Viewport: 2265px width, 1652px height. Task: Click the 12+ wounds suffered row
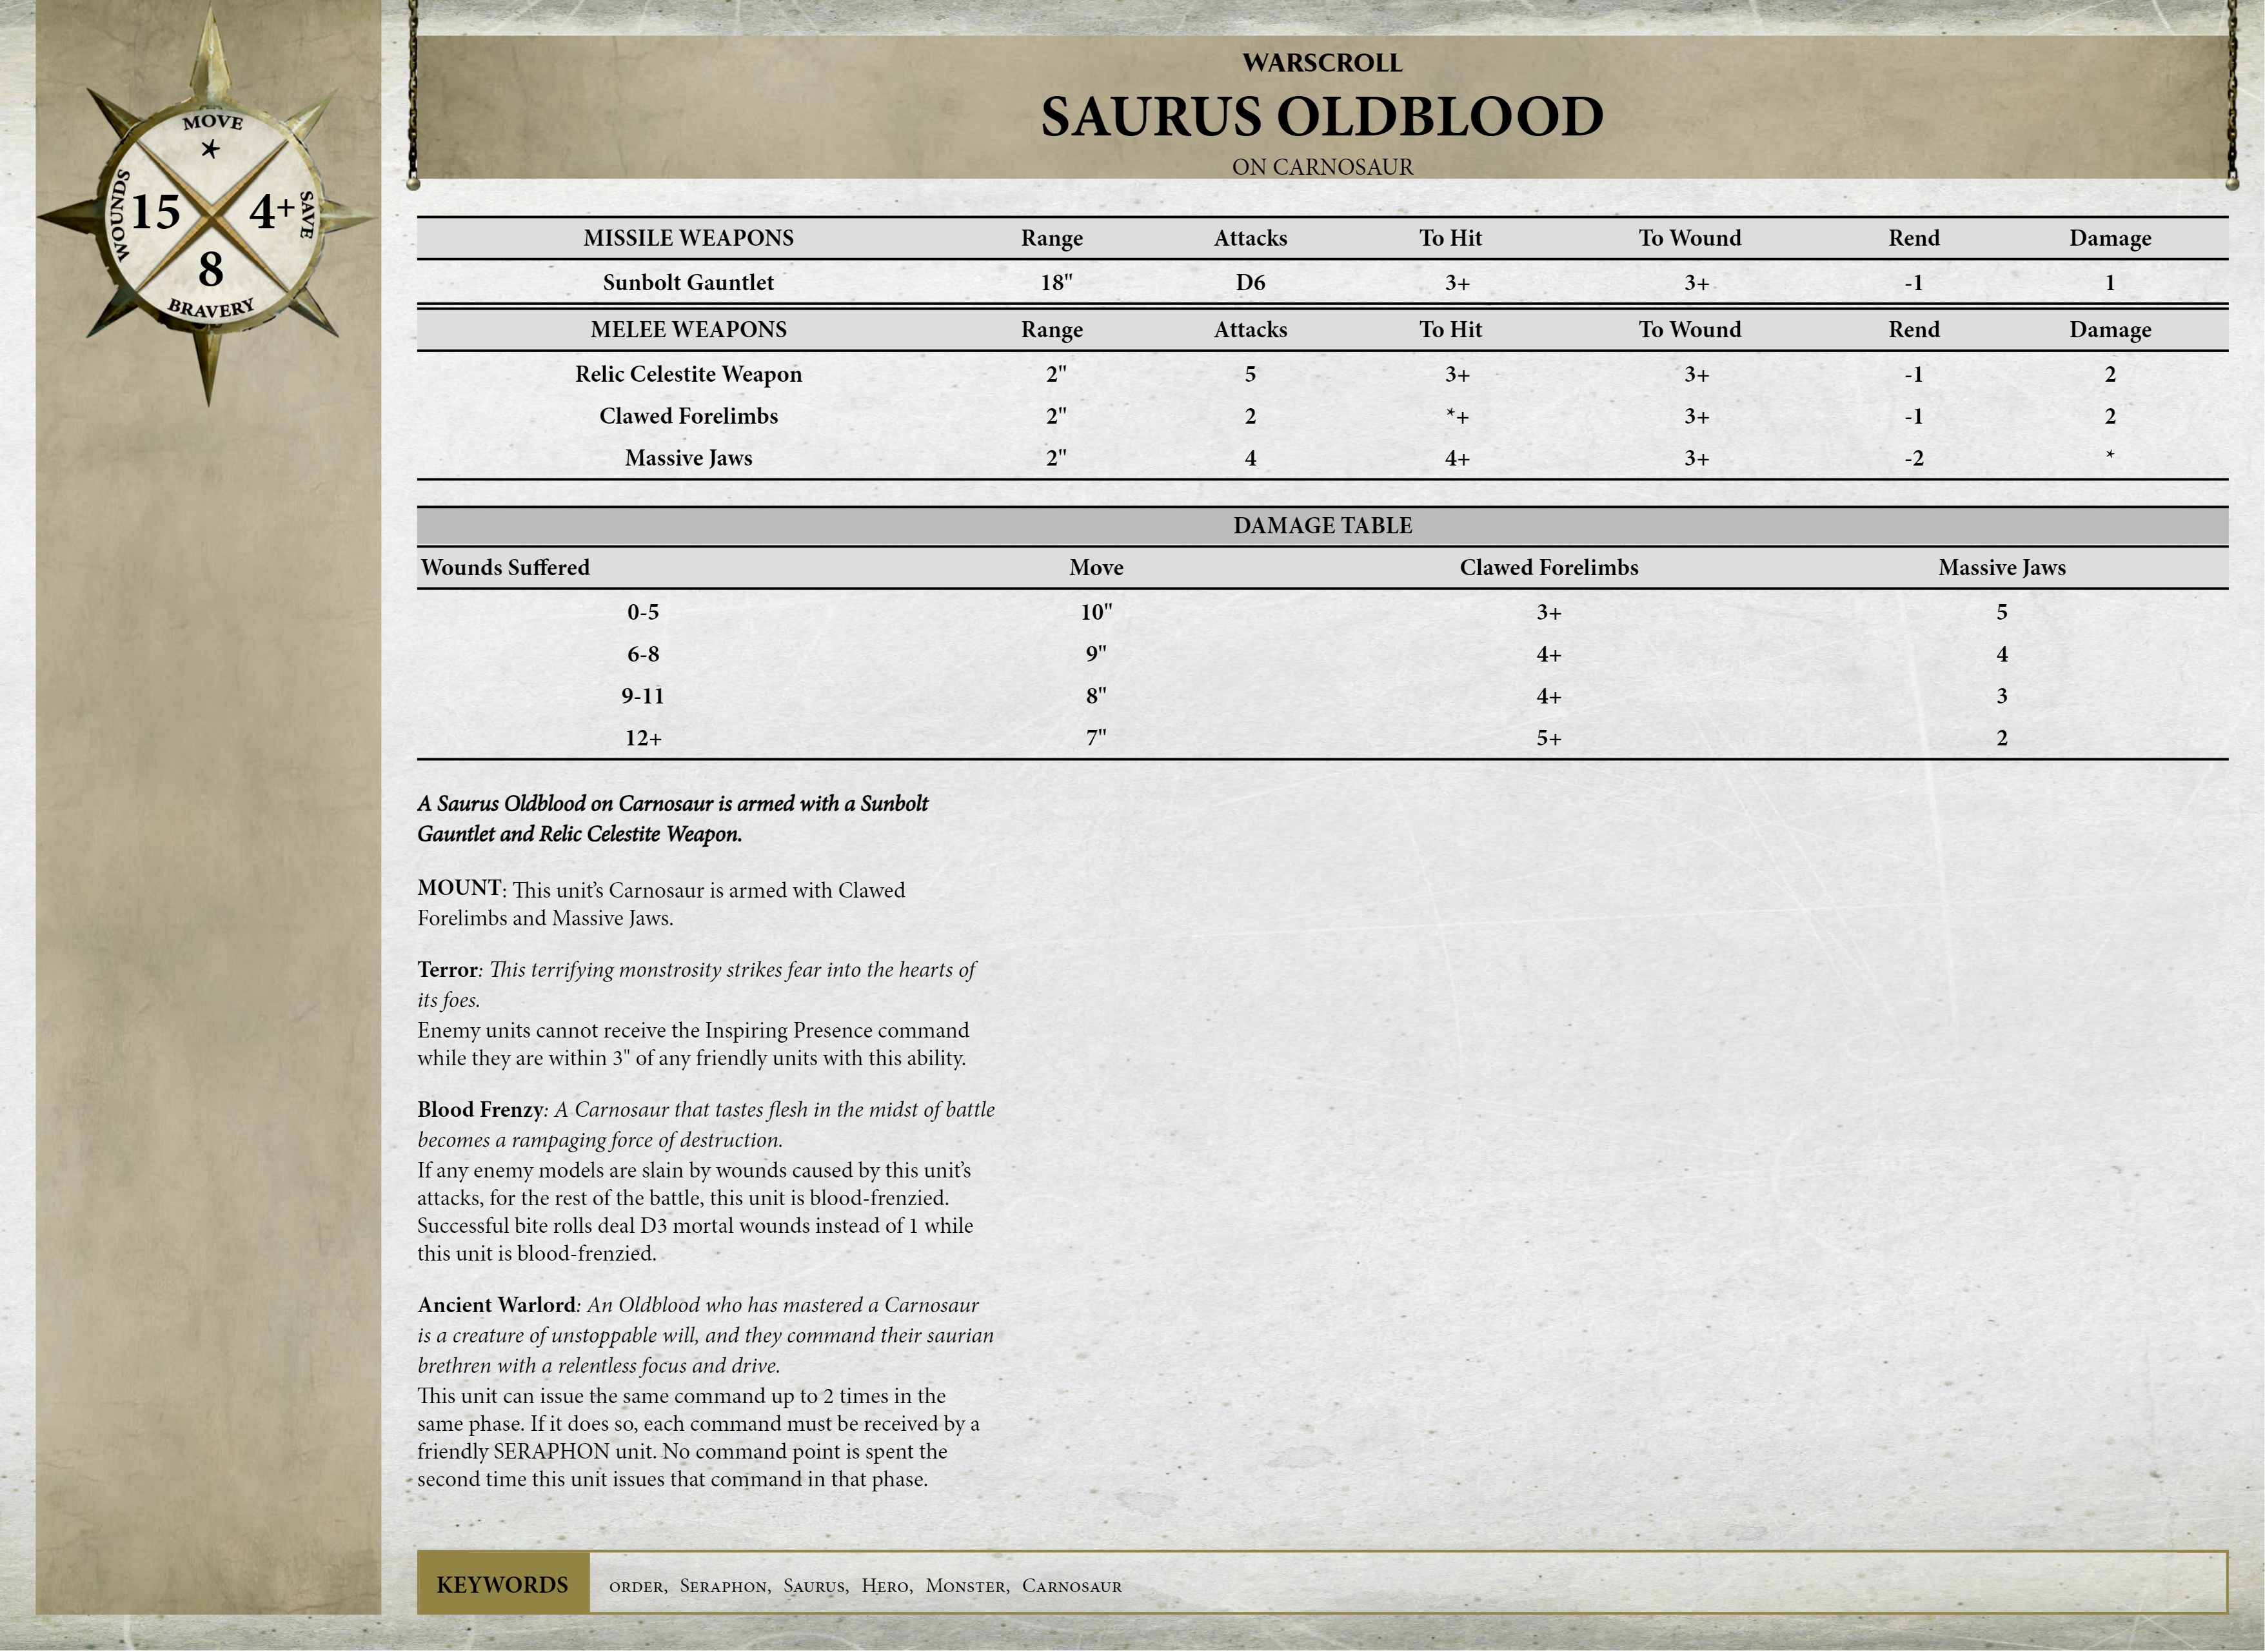643,739
